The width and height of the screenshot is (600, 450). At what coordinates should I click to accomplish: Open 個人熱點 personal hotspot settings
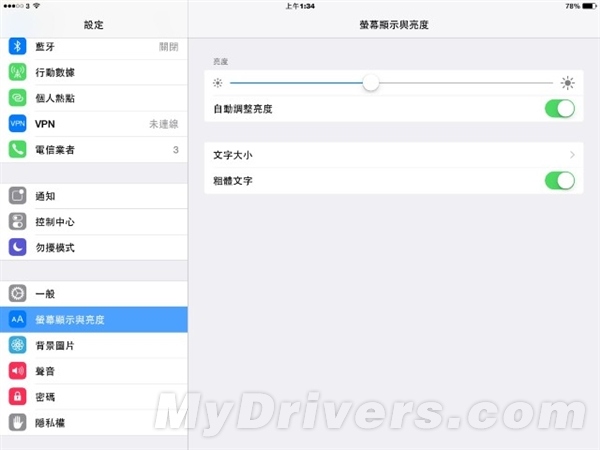pyautogui.click(x=94, y=98)
